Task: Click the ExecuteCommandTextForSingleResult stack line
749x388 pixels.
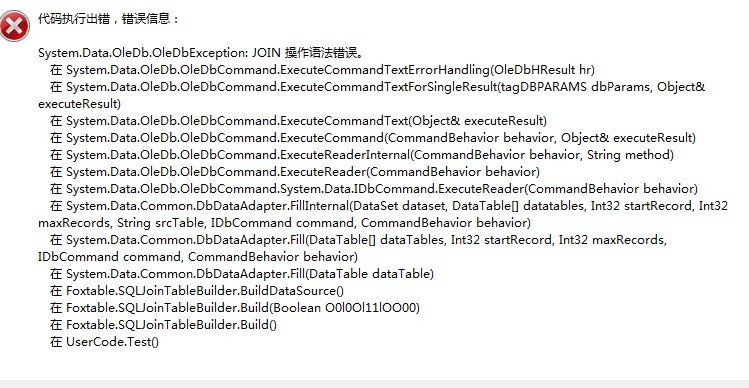Action: [378, 87]
